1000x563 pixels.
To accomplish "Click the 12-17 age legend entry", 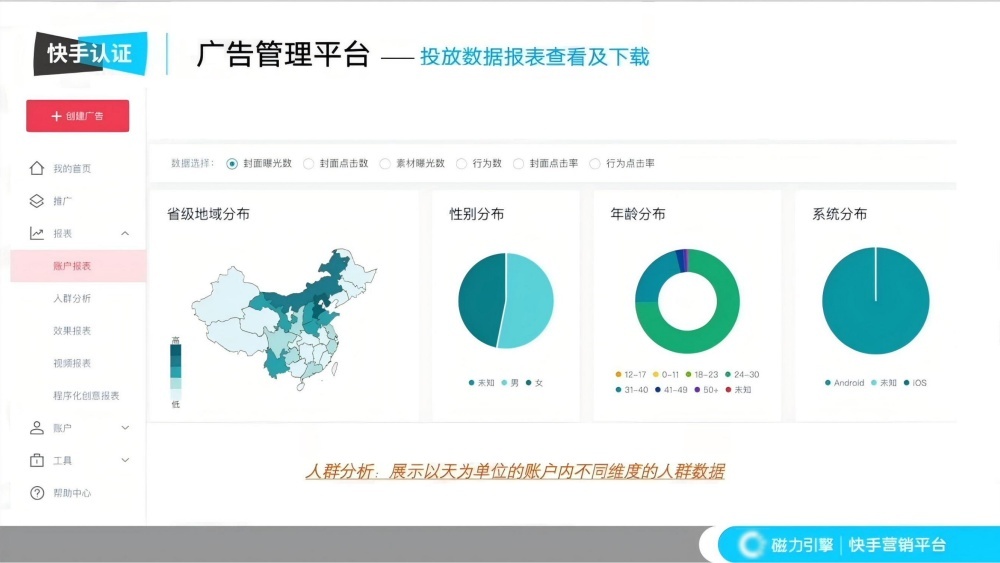I will (x=631, y=374).
